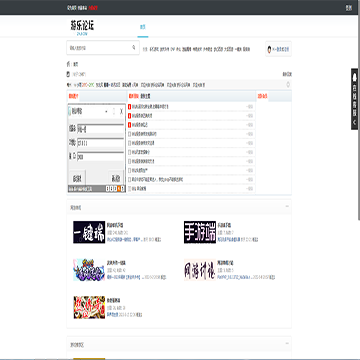
Task: Toggle the collapse arrow on the announcement bar
Action: tap(288, 85)
